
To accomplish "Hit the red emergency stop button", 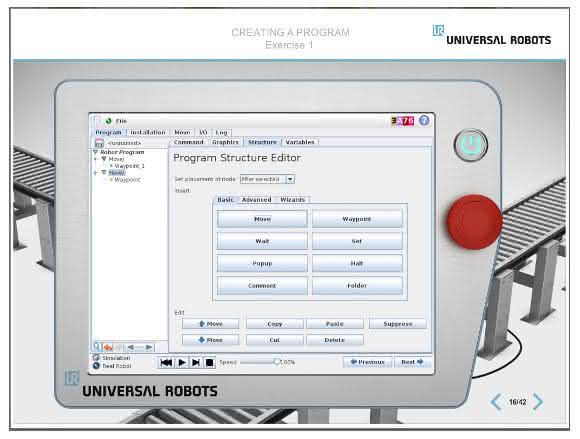I will pyautogui.click(x=475, y=222).
